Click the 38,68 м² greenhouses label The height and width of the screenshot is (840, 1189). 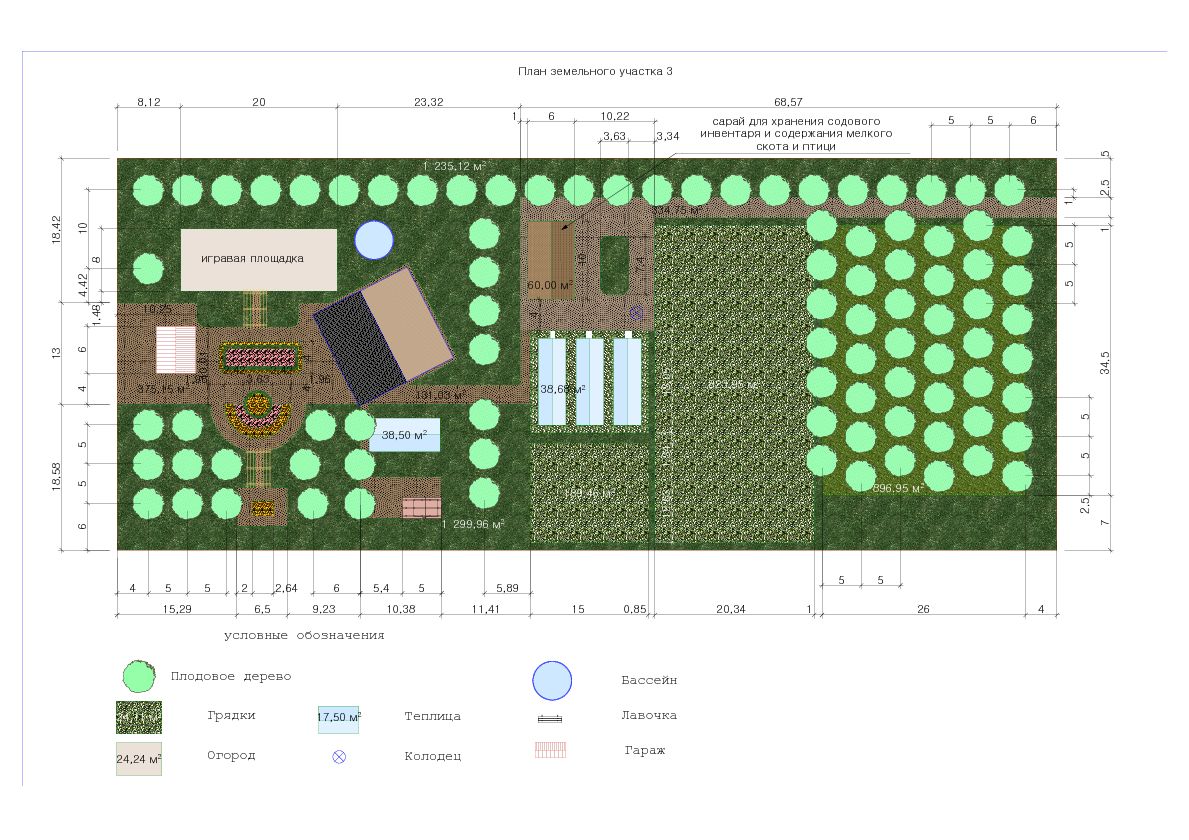pos(562,389)
